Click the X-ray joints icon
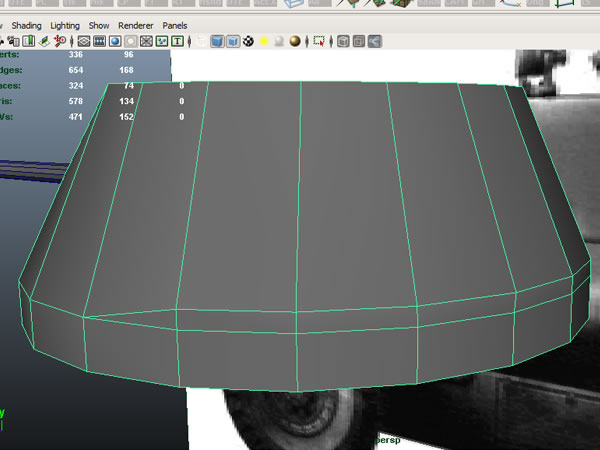Image resolution: width=600 pixels, height=450 pixels. point(373,42)
